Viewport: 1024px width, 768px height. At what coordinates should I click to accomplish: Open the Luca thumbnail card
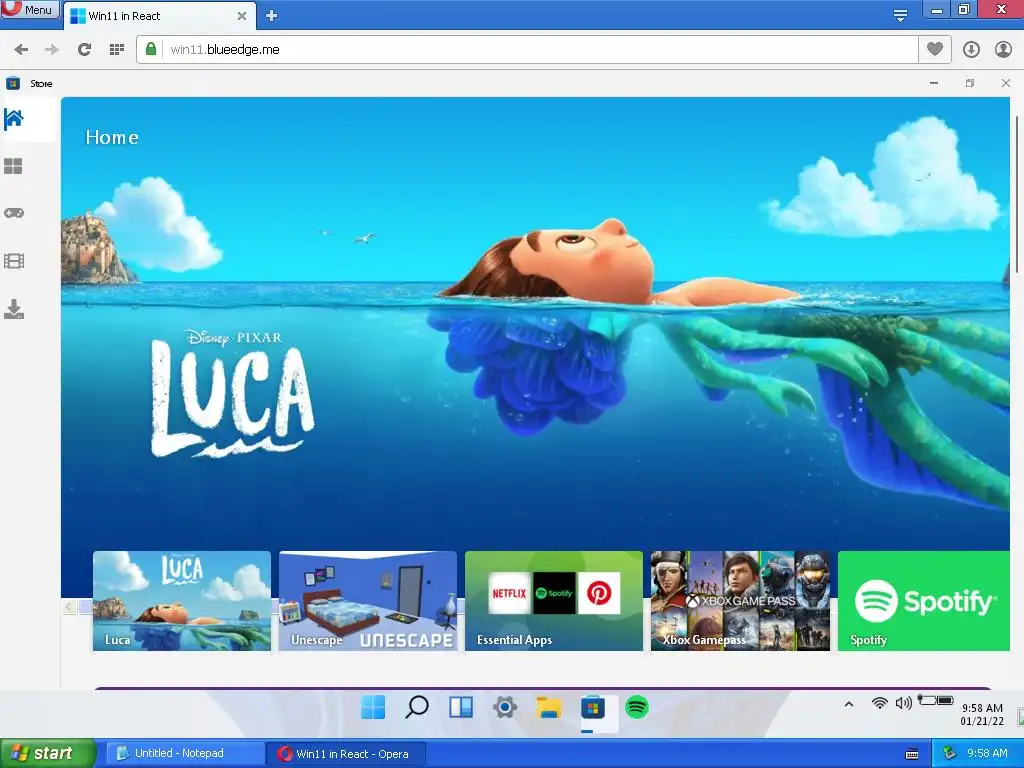coord(182,601)
